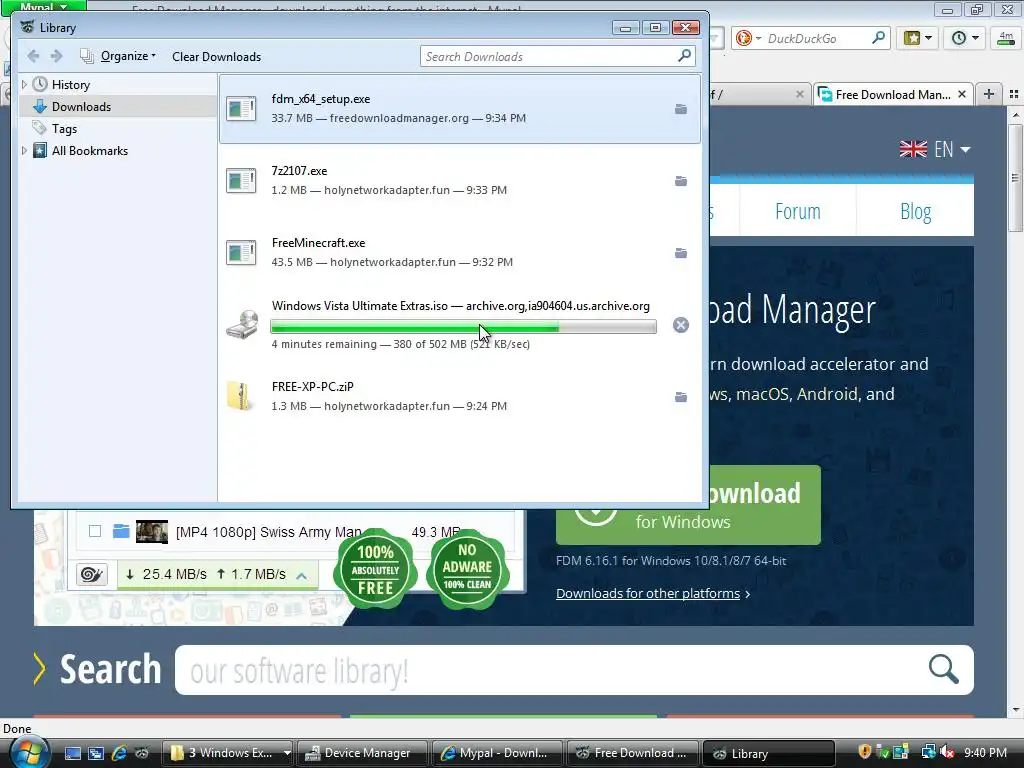The width and height of the screenshot is (1024, 768).
Task: Click the Vista Extras download progress bar
Action: 463,327
